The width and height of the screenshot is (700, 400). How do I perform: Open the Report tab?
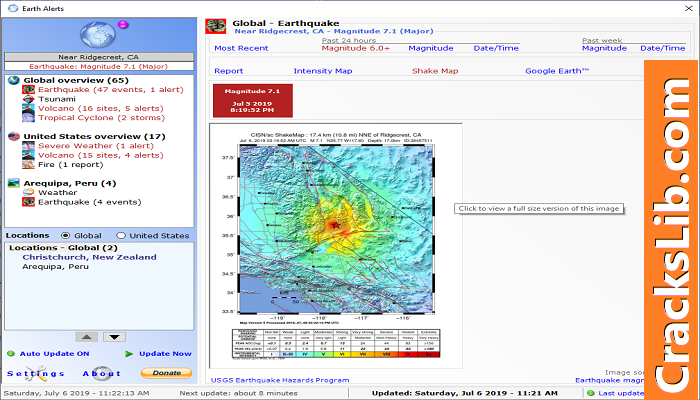tap(229, 71)
